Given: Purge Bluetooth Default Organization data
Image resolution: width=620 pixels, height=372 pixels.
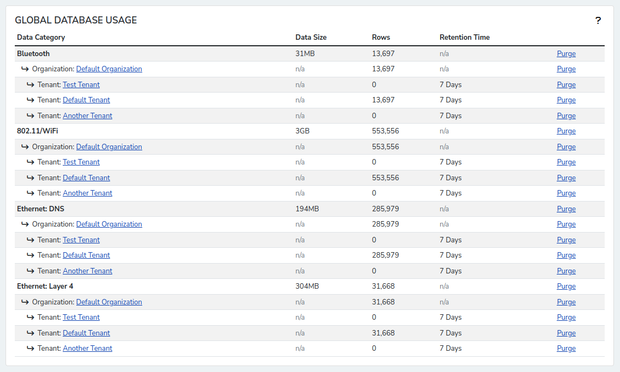Looking at the screenshot, I should pos(566,69).
